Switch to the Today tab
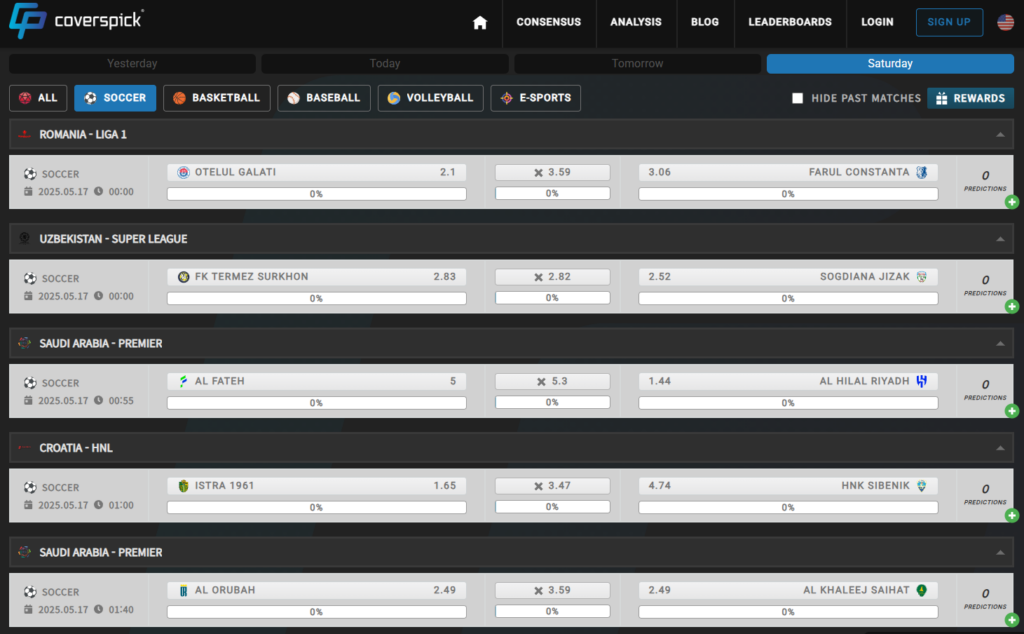This screenshot has width=1024, height=634. [x=385, y=63]
